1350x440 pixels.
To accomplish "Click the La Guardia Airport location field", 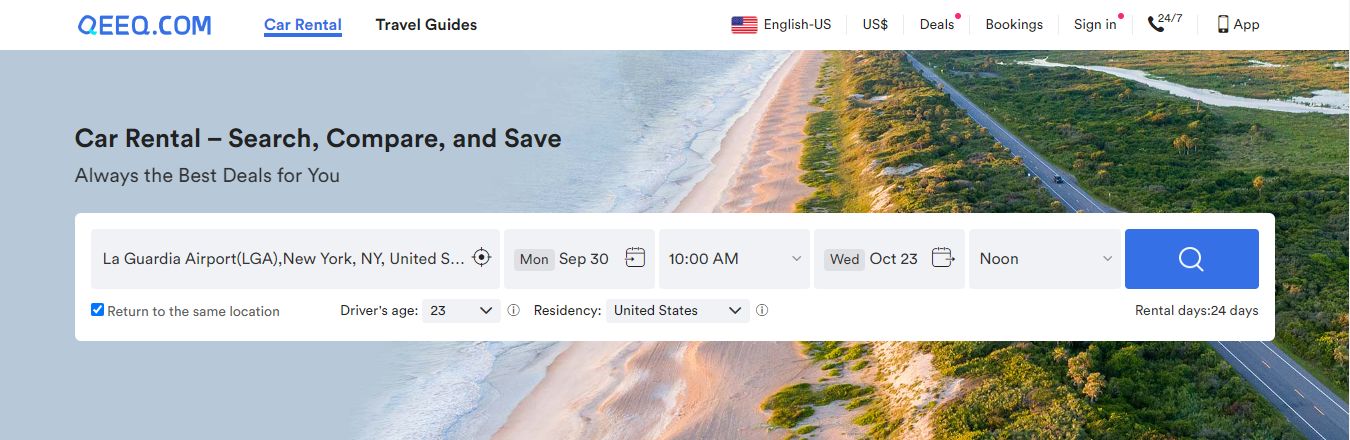I will (284, 259).
